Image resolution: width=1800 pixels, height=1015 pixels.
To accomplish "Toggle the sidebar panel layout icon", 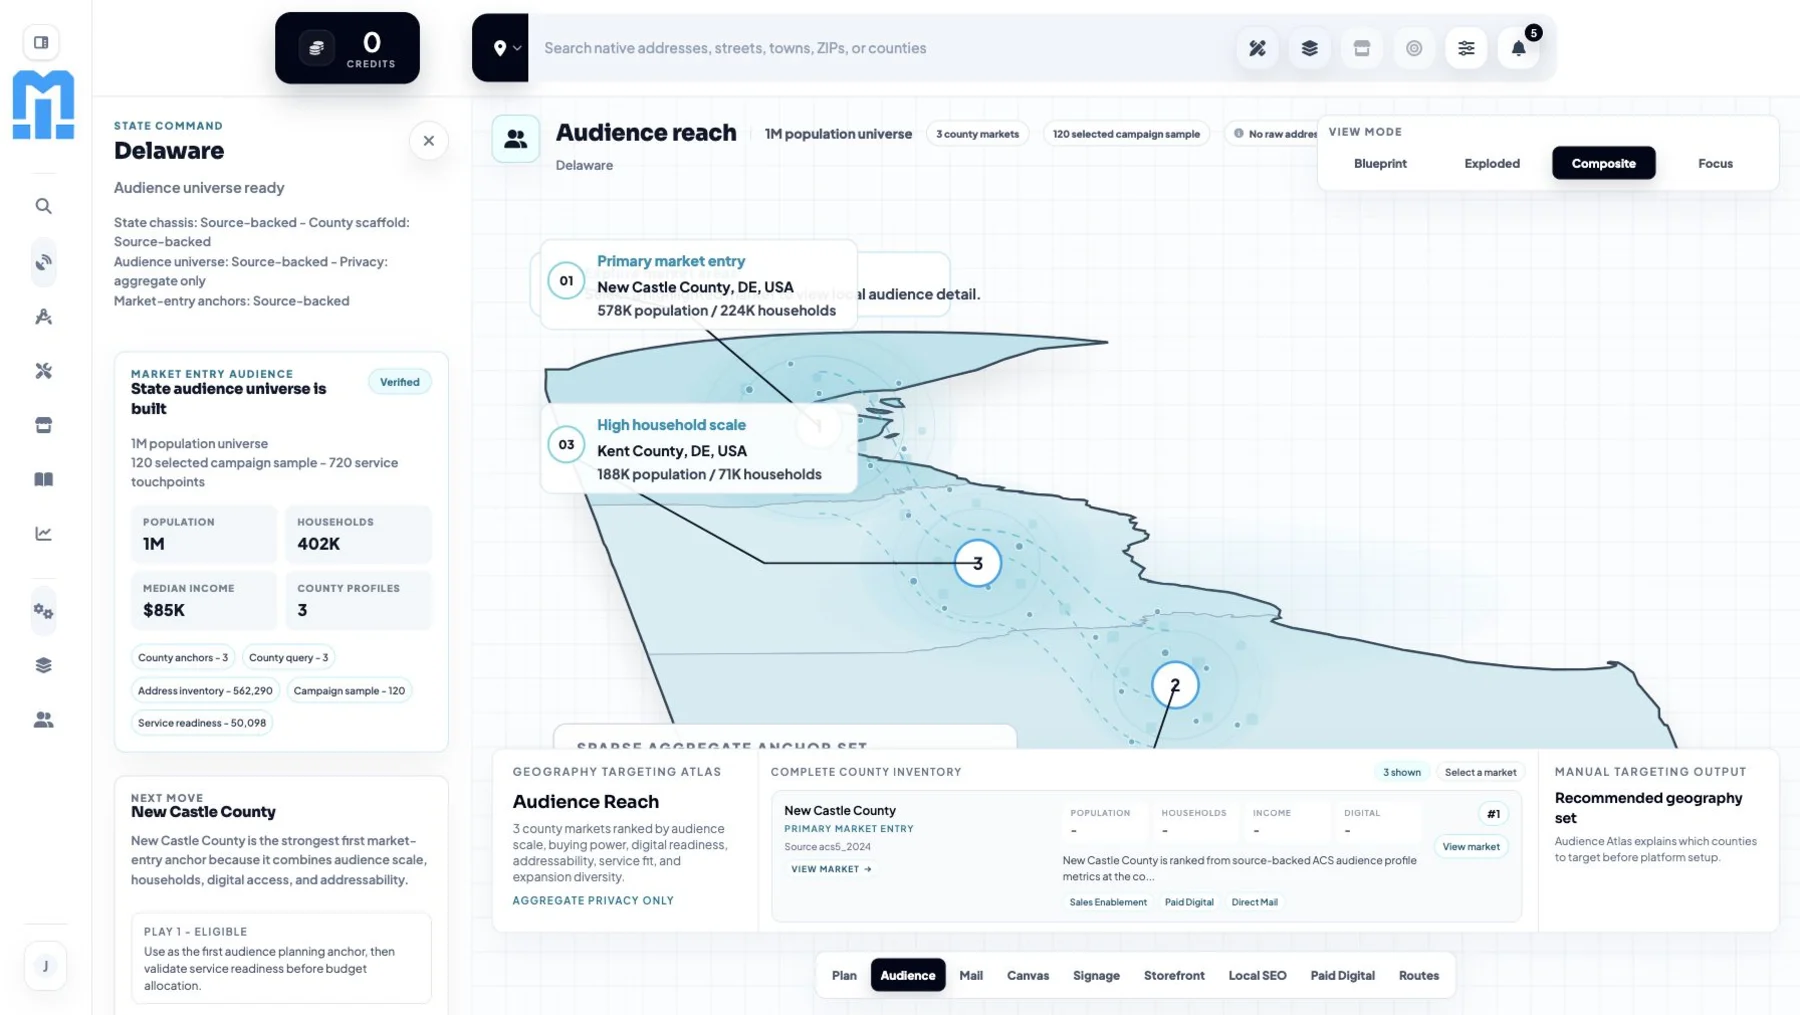I will pos(42,43).
